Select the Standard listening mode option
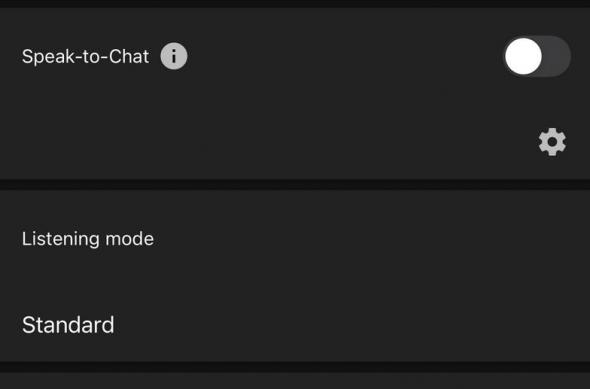The height and width of the screenshot is (389, 590). [68, 325]
